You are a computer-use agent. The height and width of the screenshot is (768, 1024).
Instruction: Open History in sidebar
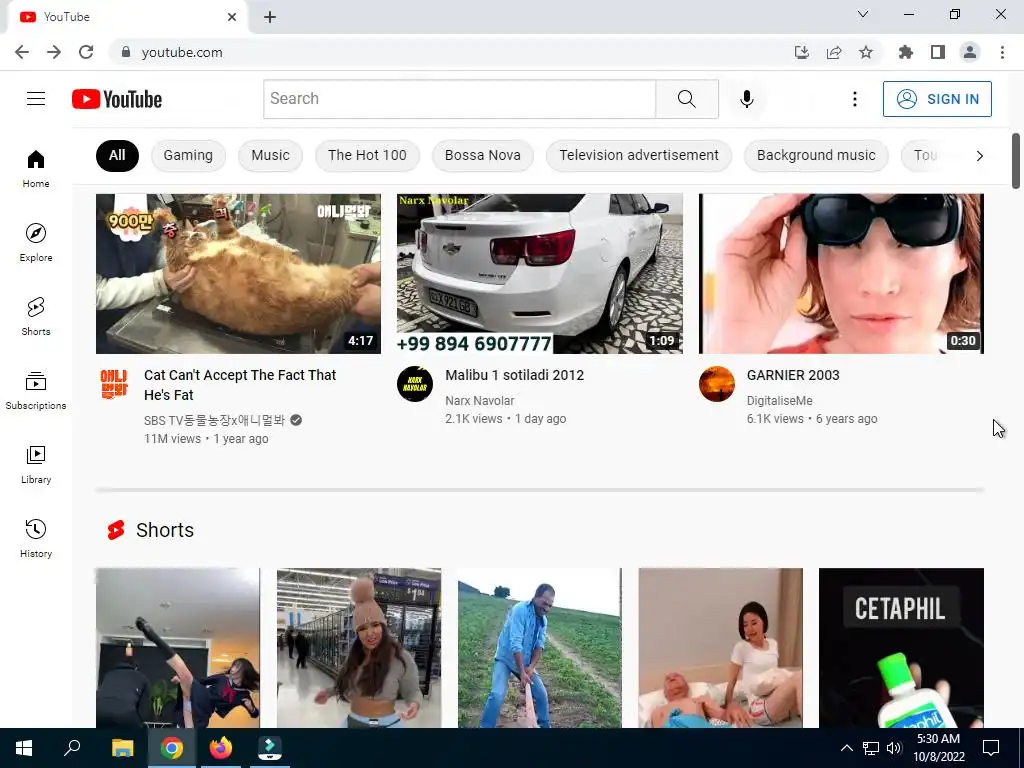[36, 539]
